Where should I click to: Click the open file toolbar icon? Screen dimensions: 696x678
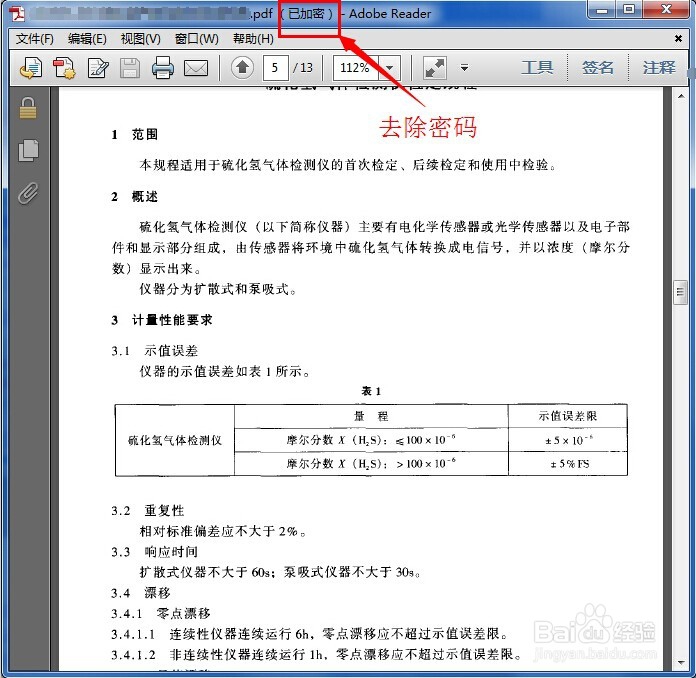pyautogui.click(x=31, y=68)
